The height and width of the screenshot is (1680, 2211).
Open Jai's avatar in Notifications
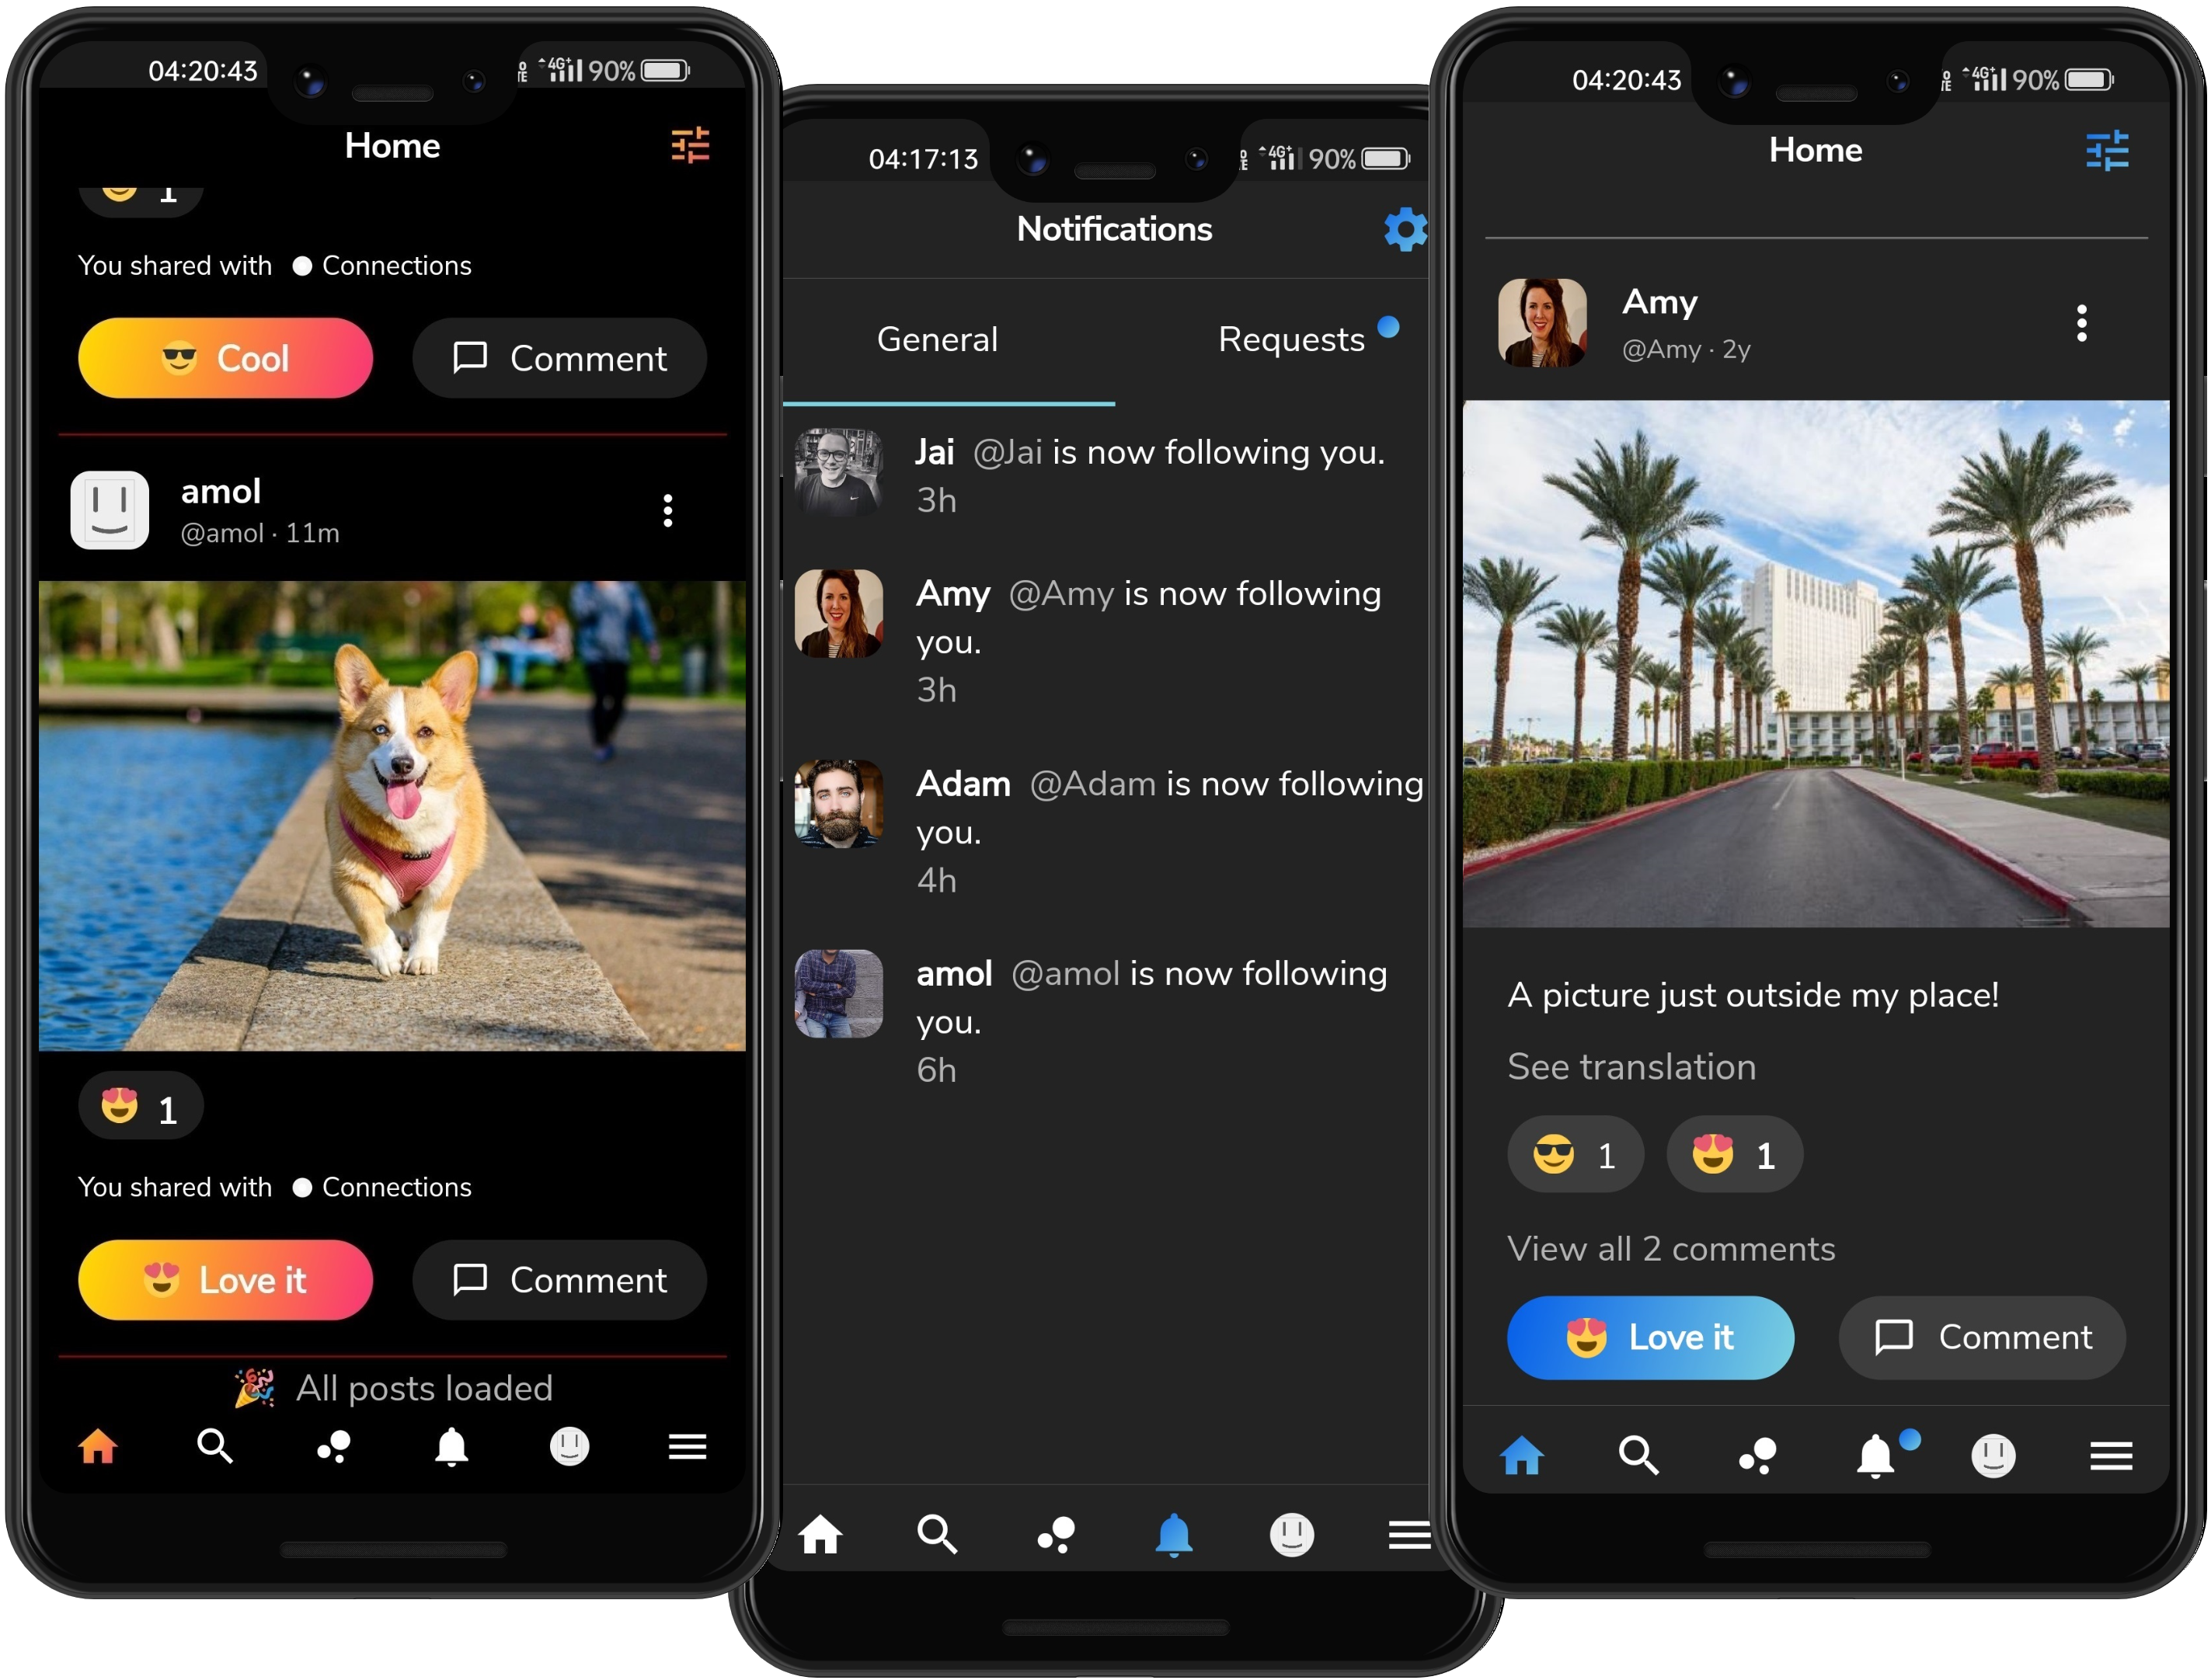838,473
